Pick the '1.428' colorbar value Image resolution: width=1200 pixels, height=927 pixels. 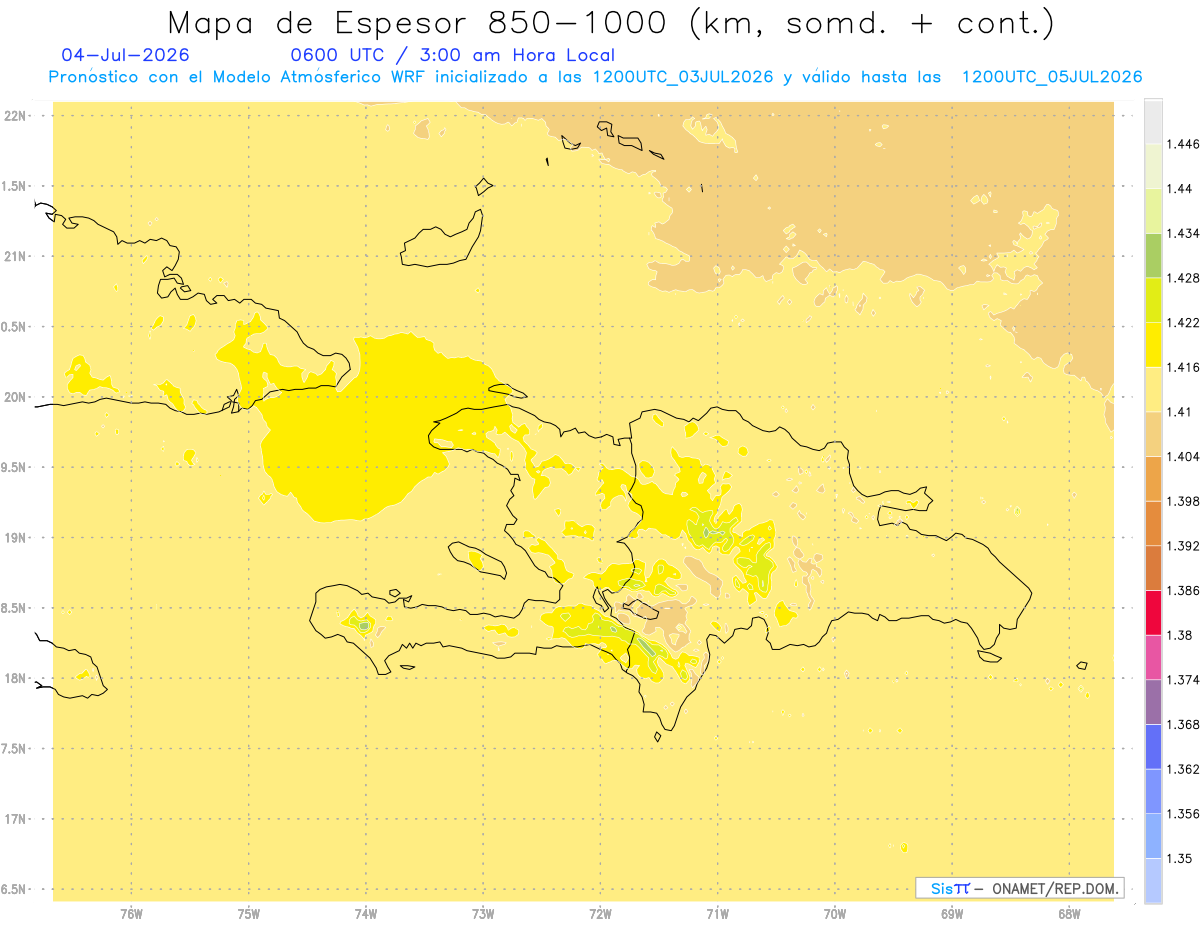(x=1183, y=278)
